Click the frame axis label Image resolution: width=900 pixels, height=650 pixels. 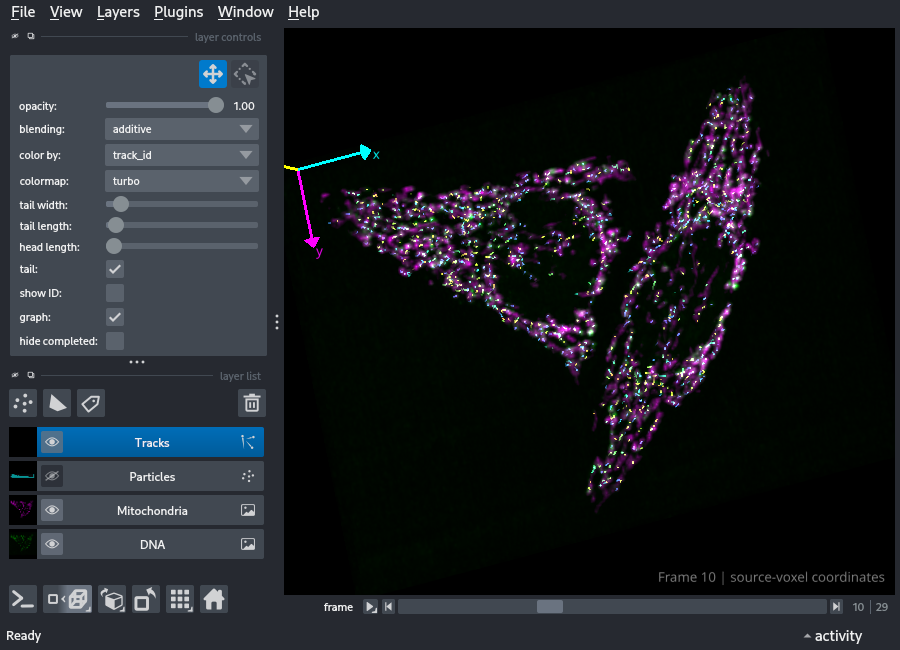338,607
